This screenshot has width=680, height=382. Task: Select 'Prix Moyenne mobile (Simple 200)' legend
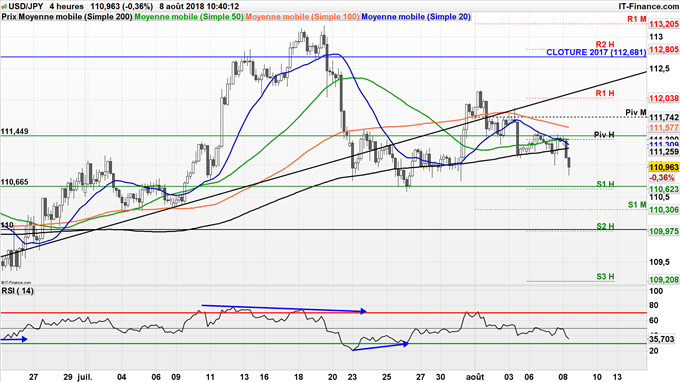(x=67, y=17)
